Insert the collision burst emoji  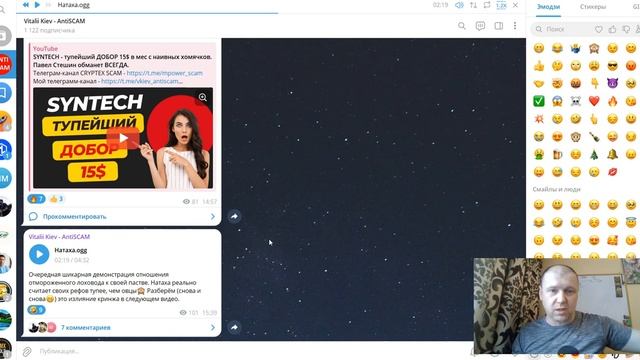pos(539,119)
